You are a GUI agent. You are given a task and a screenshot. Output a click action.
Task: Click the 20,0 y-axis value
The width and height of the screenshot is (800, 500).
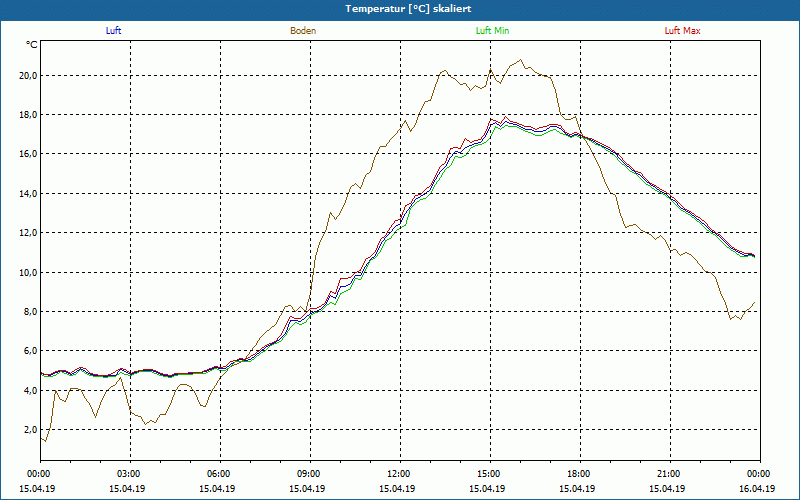[29, 76]
